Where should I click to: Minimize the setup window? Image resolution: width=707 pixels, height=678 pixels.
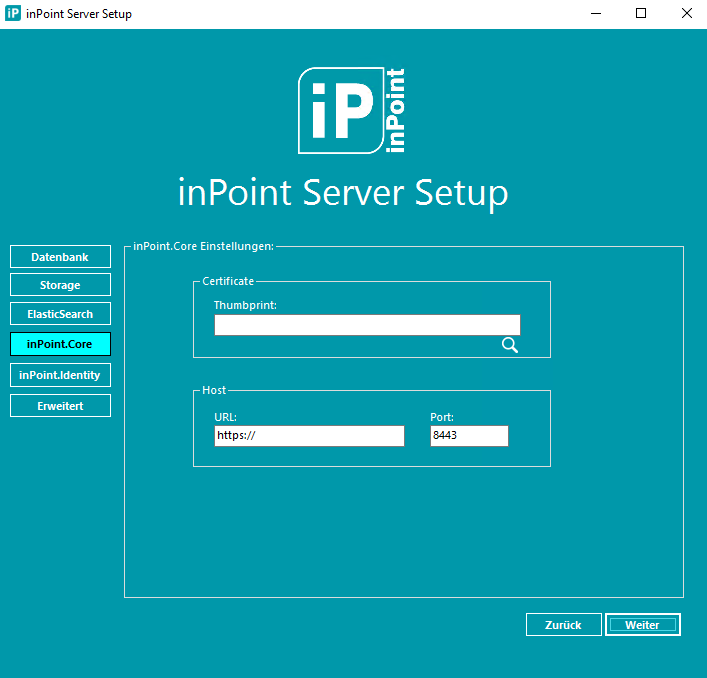coord(596,14)
